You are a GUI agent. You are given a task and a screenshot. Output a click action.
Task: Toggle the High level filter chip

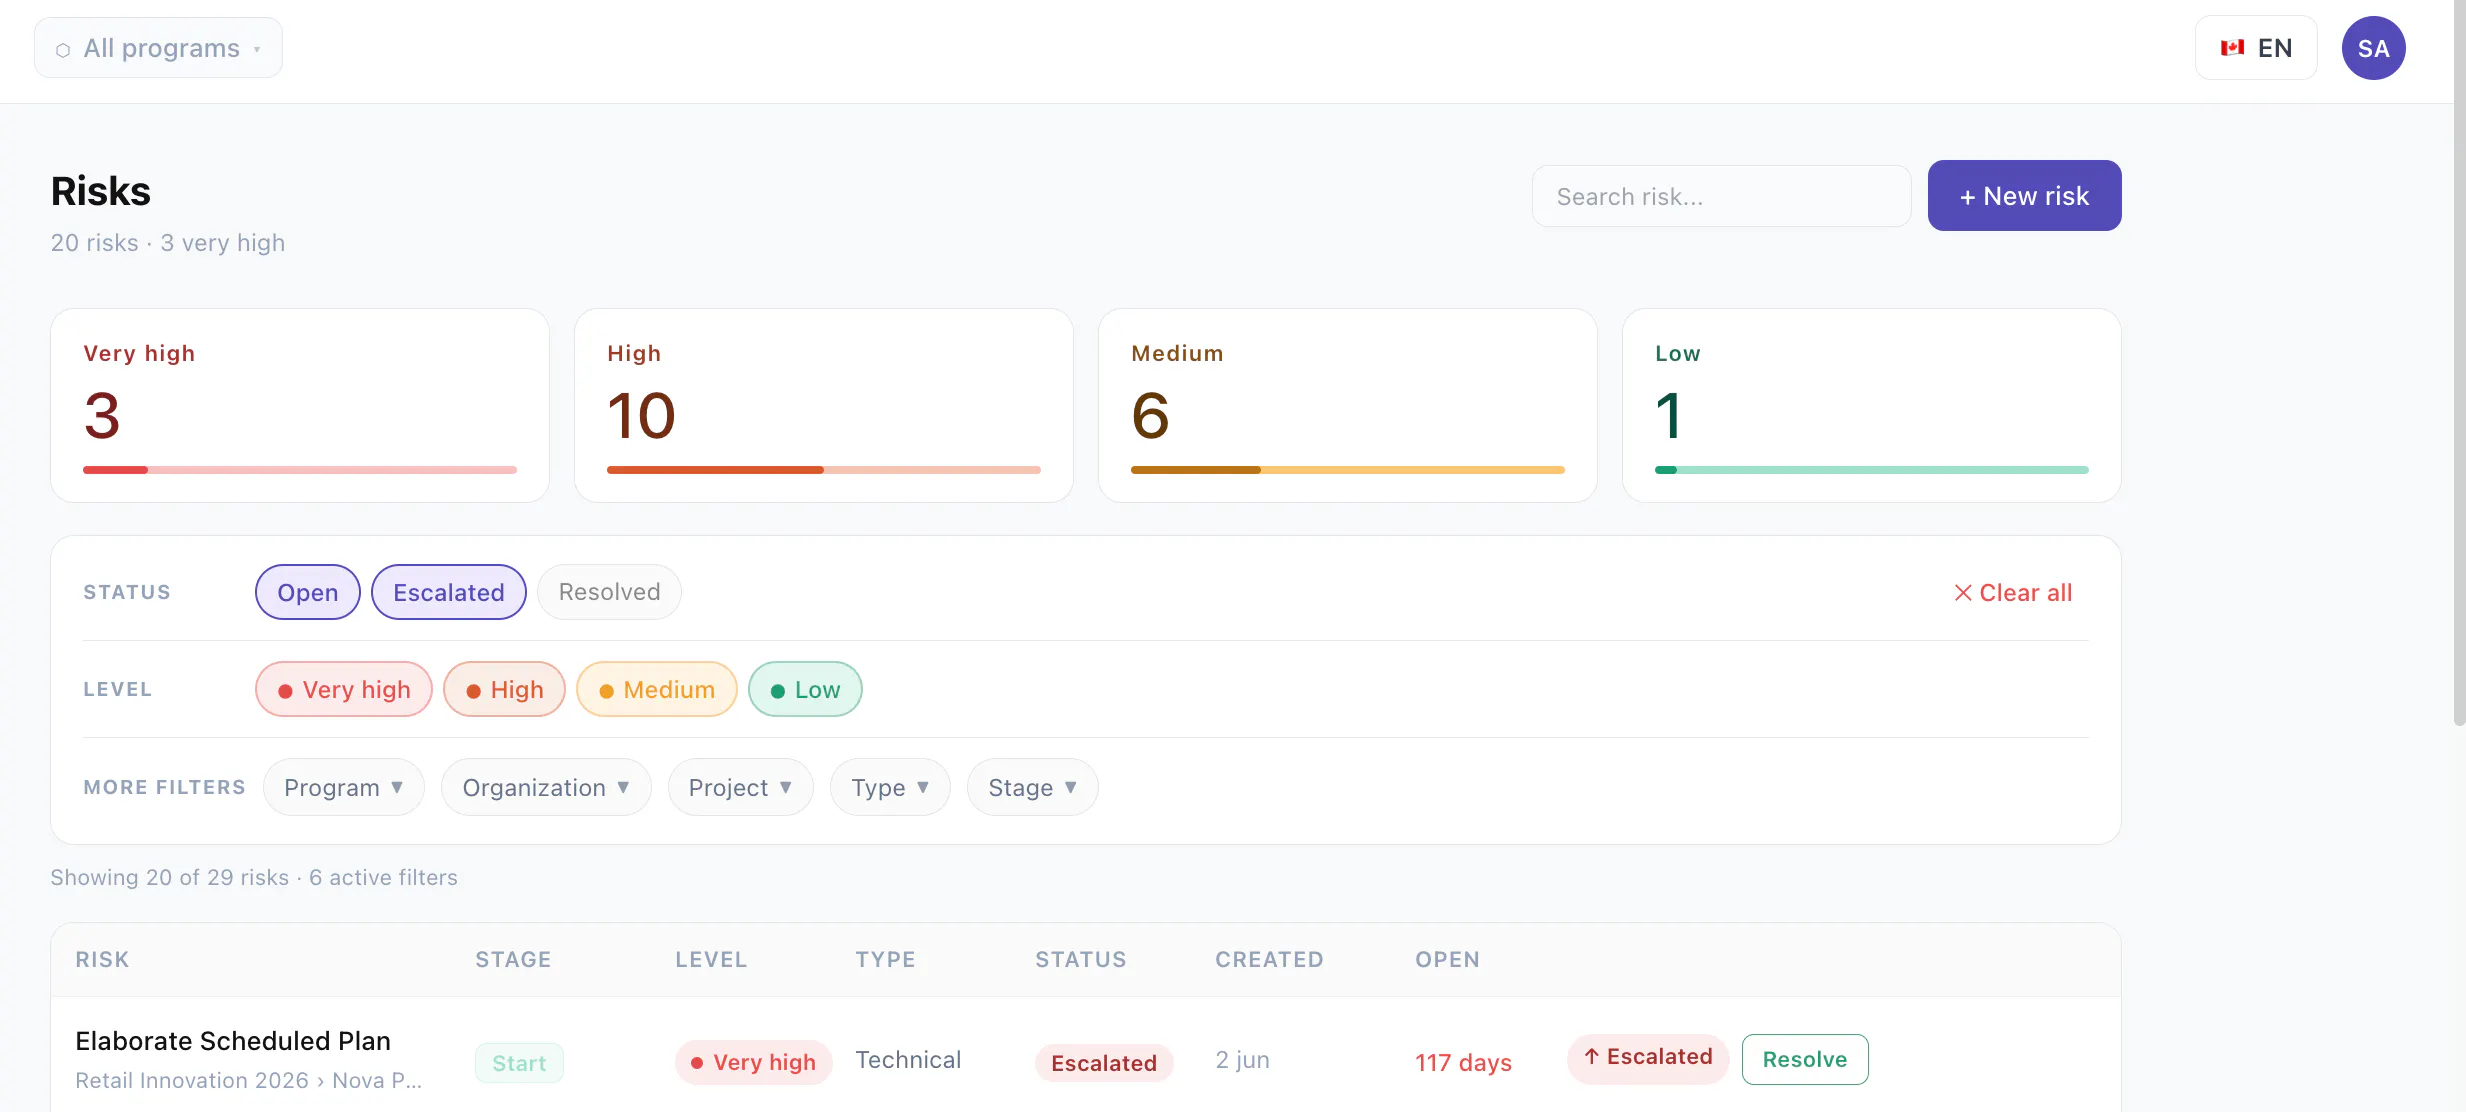click(x=505, y=689)
